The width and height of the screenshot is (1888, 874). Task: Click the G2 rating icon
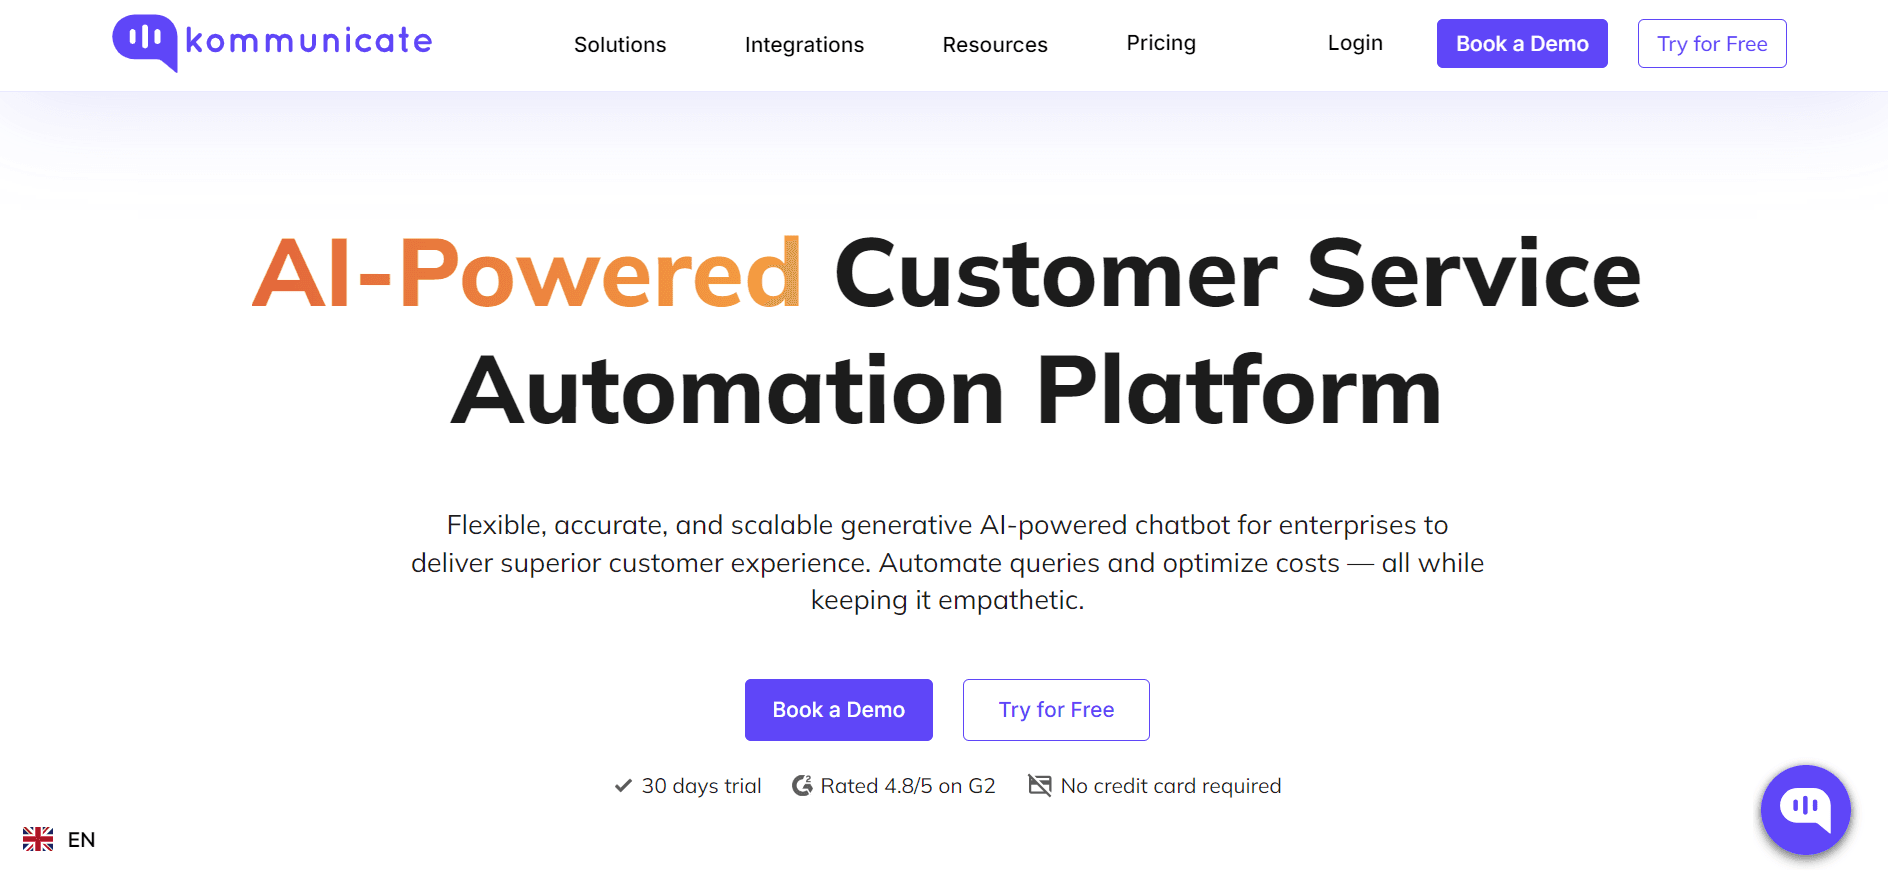tap(801, 786)
